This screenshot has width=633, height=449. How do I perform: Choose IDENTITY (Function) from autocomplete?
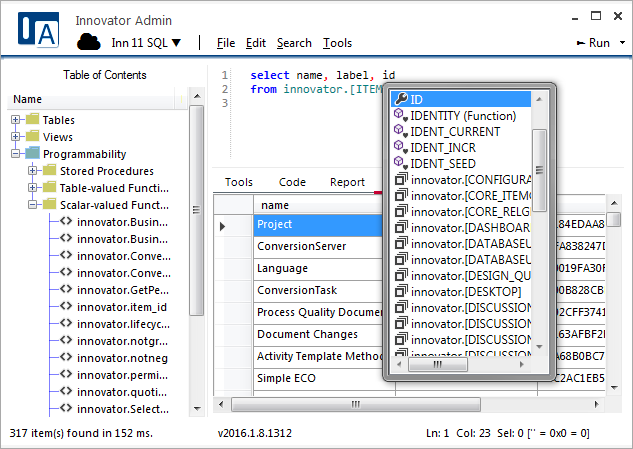[x=461, y=116]
